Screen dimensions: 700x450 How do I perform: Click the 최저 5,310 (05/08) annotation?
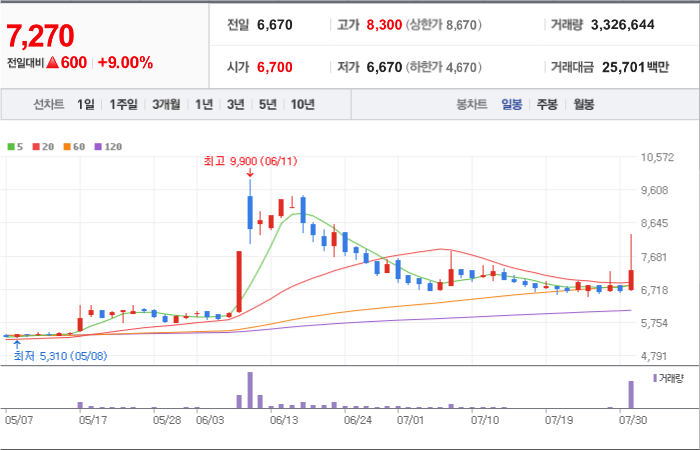[x=61, y=356]
